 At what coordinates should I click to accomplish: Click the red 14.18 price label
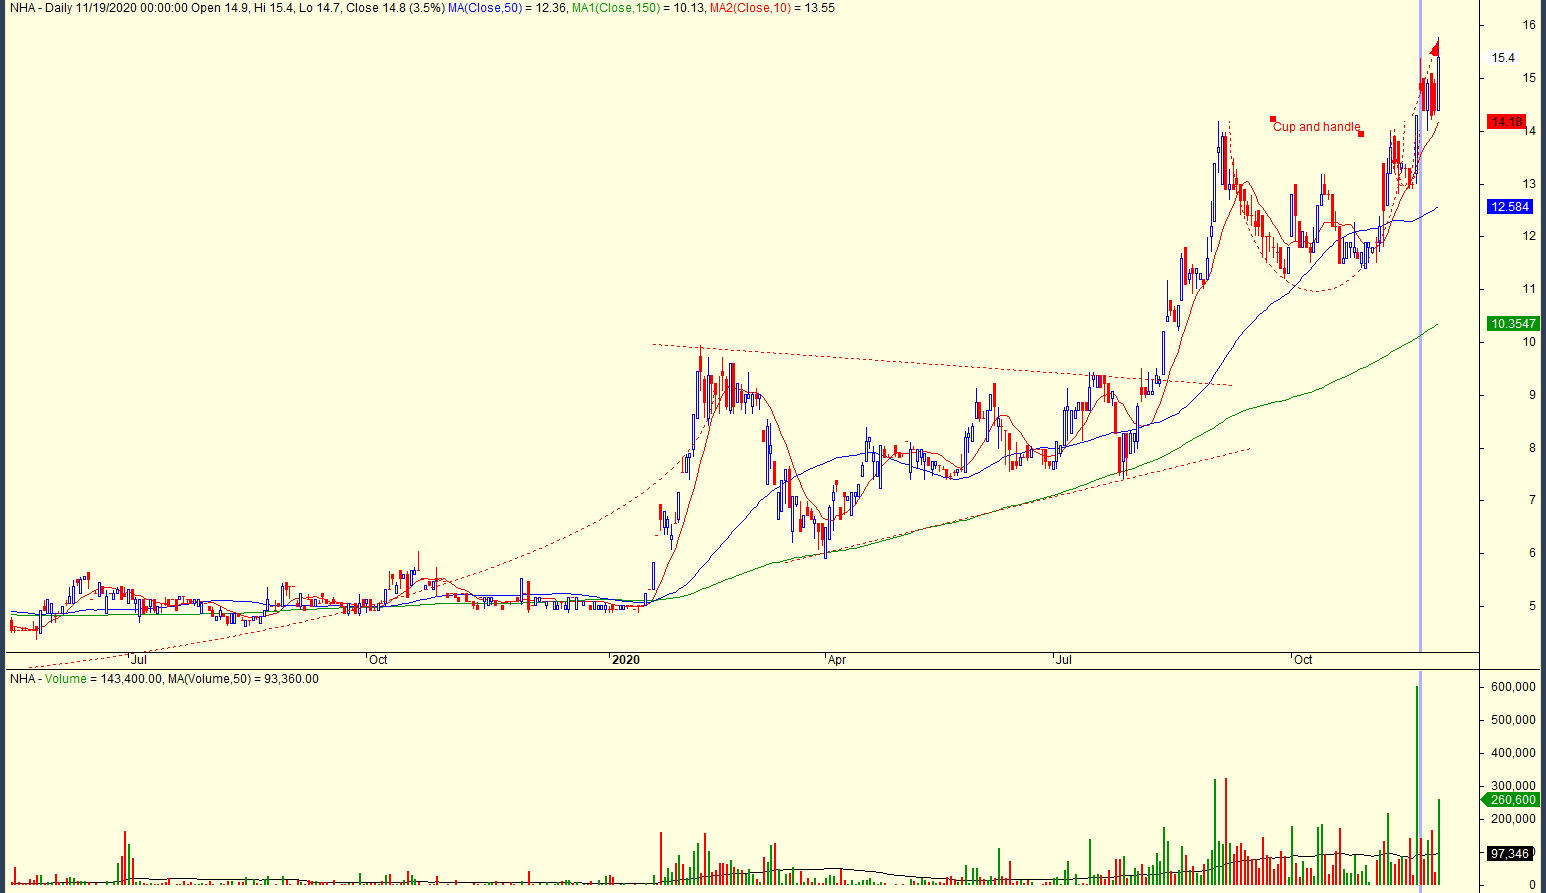tap(1507, 122)
